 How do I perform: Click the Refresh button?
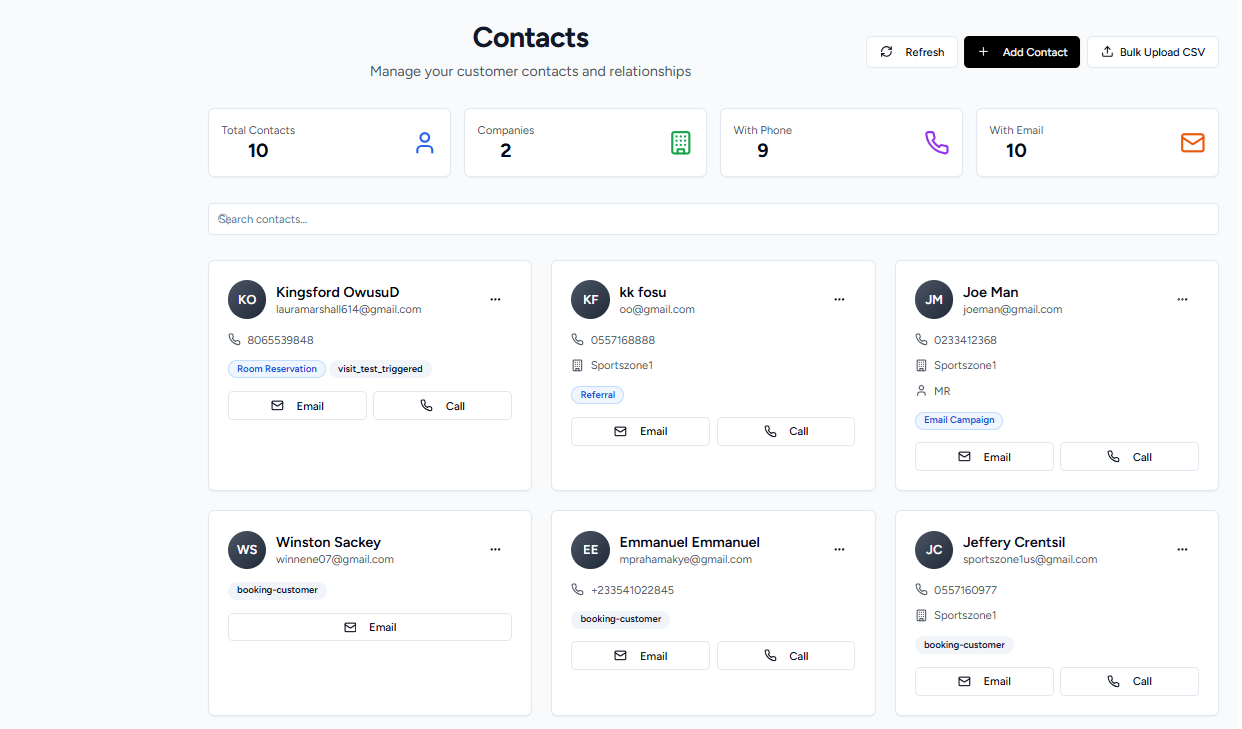[911, 52]
